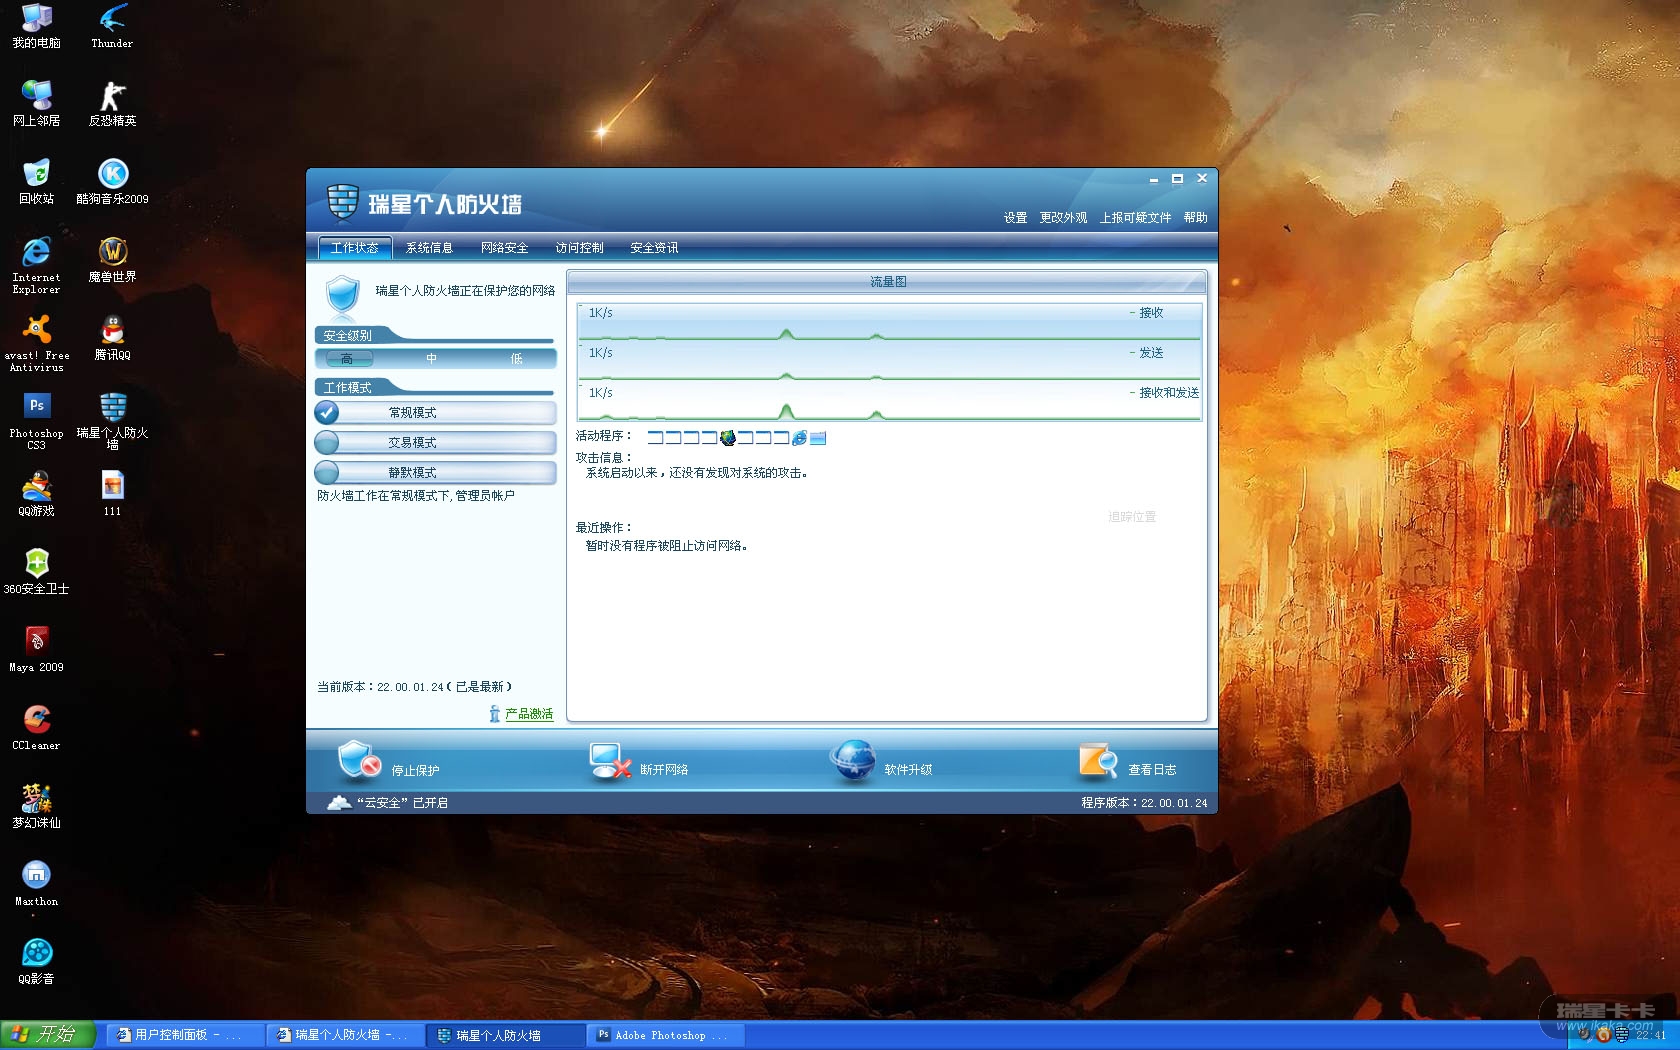Open 我的电脑 desktop icon
The height and width of the screenshot is (1050, 1680).
click(36, 26)
